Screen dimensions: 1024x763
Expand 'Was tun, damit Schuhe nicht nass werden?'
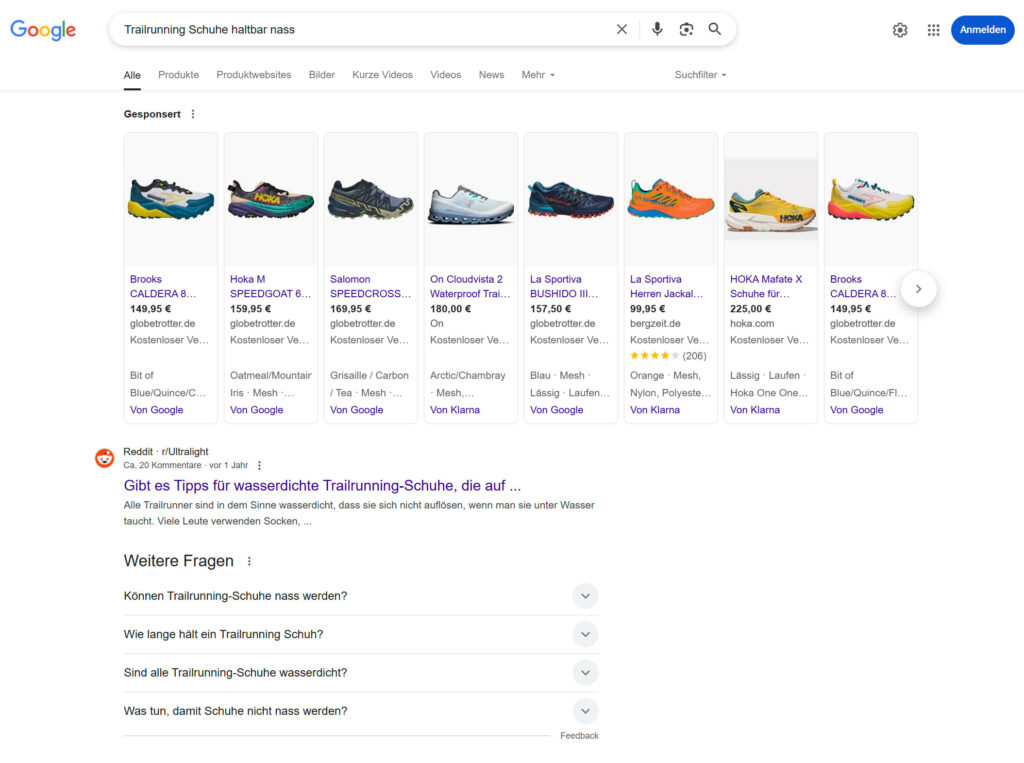360,711
